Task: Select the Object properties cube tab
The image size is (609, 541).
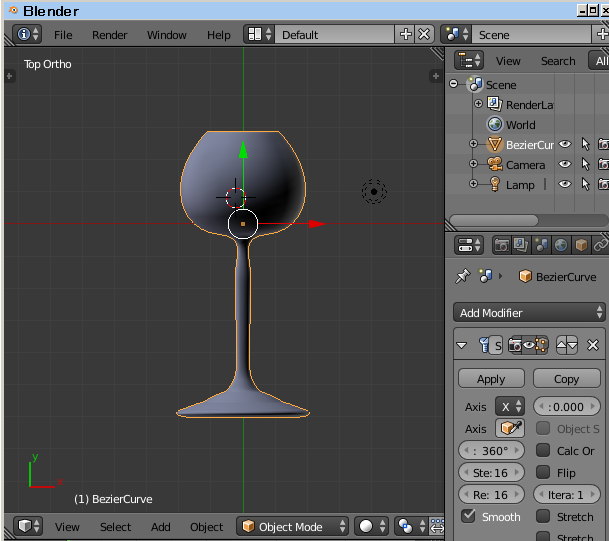Action: (x=580, y=245)
